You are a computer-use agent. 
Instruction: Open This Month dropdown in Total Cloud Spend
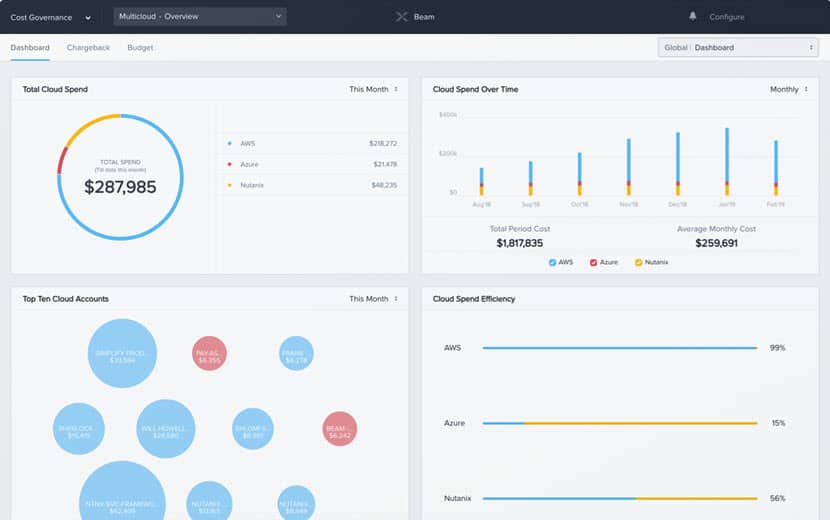(x=373, y=89)
